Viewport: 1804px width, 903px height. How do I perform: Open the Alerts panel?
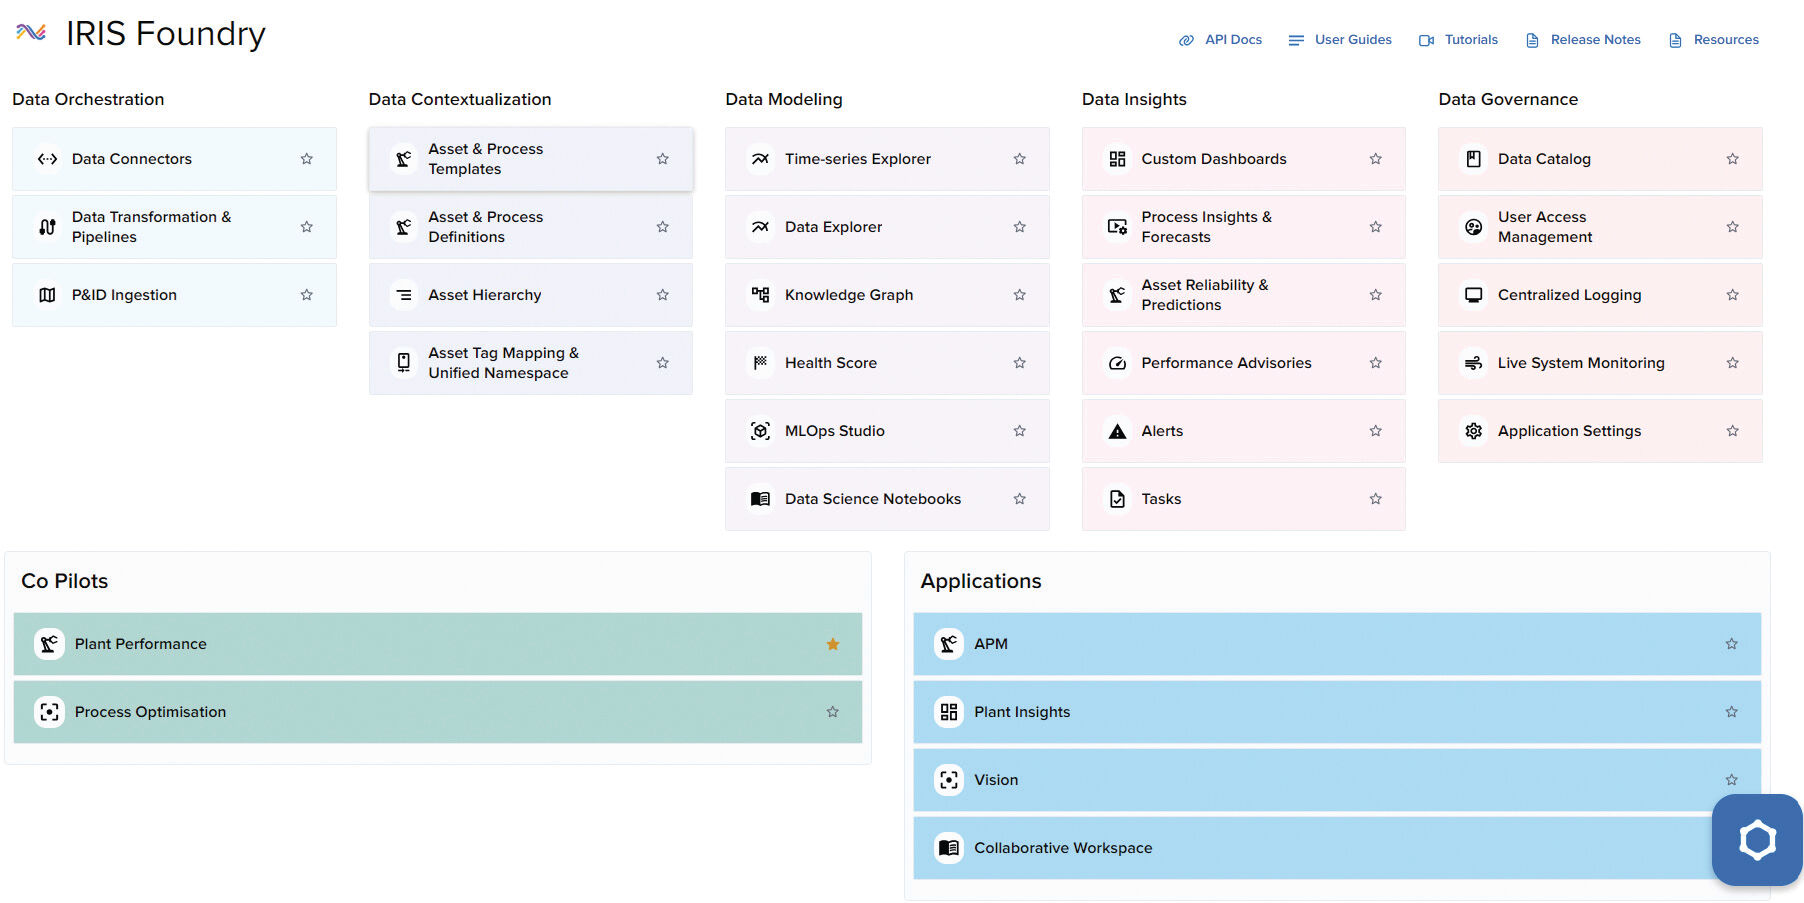pyautogui.click(x=1161, y=430)
